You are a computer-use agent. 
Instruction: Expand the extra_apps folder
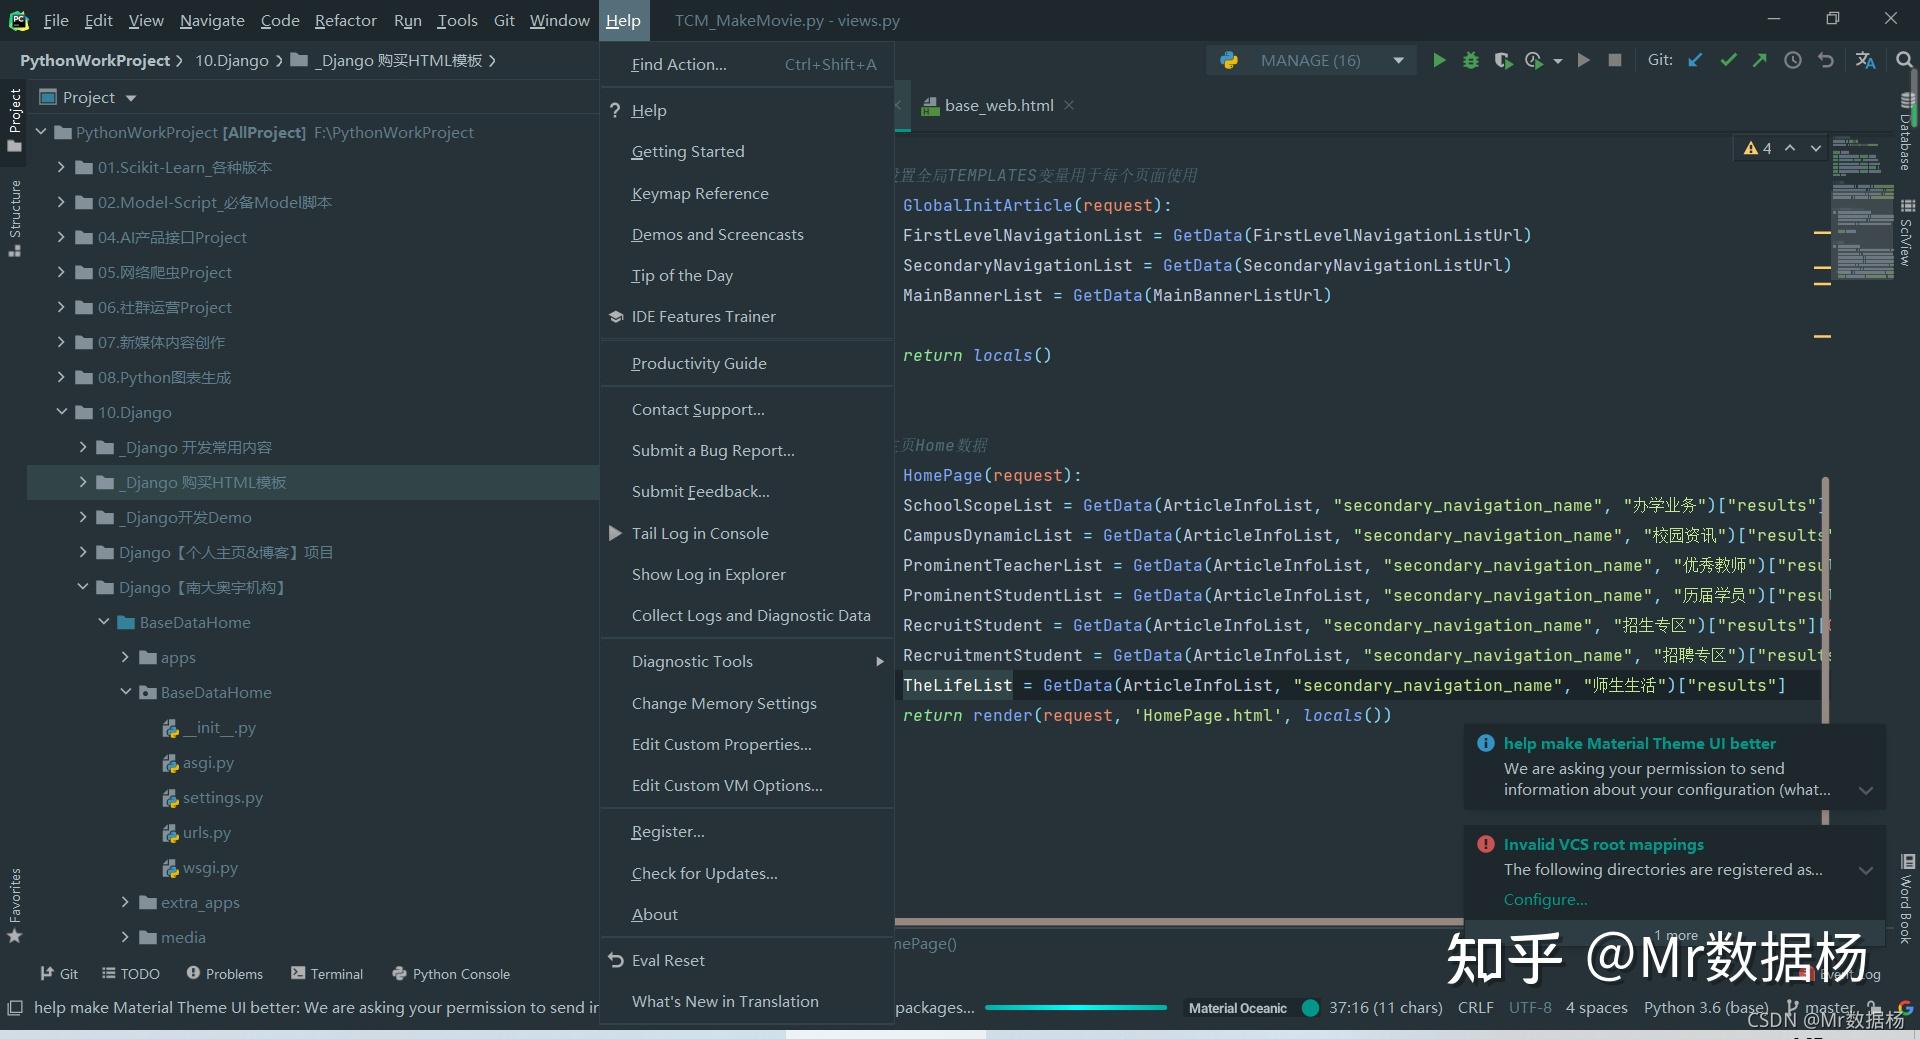point(125,902)
